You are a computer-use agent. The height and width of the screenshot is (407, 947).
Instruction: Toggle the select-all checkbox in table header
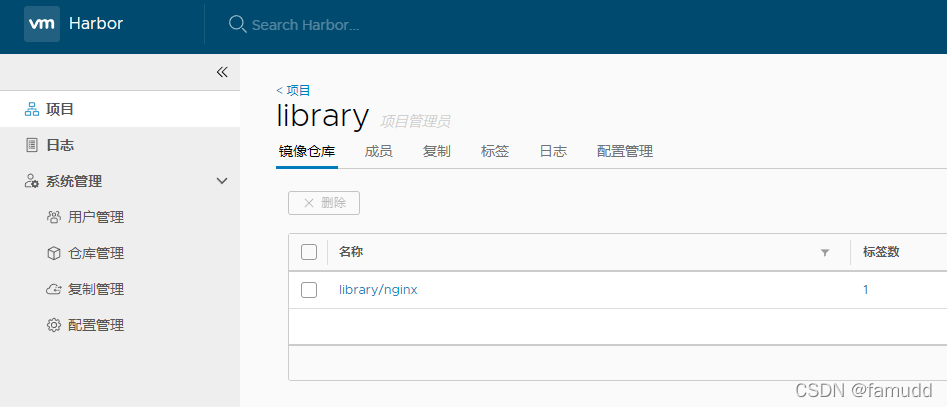309,252
